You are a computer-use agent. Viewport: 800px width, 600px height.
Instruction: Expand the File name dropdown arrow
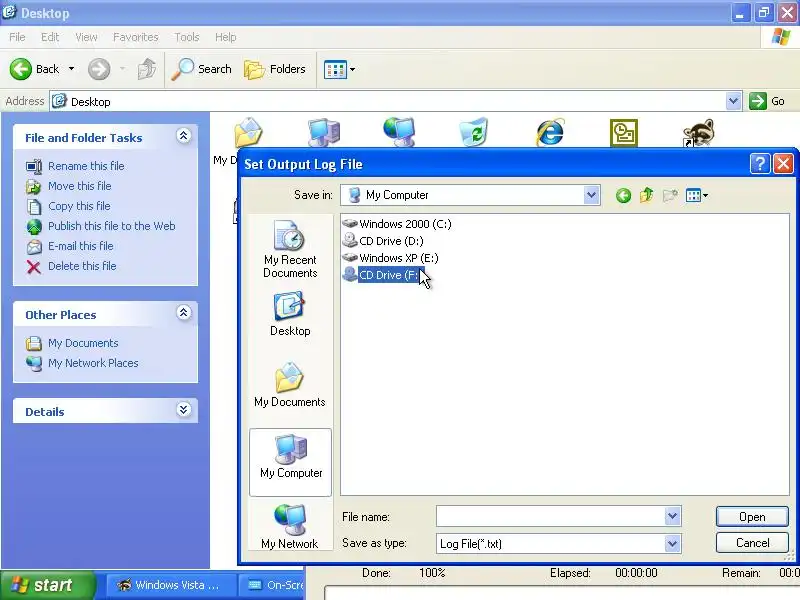[672, 516]
